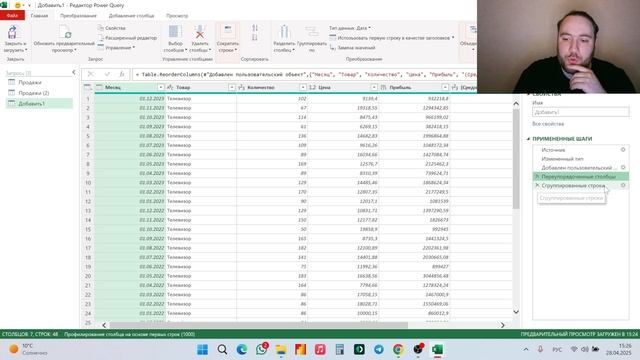
Task: Cancel formula with X icon in formula bar
Action: (91, 74)
